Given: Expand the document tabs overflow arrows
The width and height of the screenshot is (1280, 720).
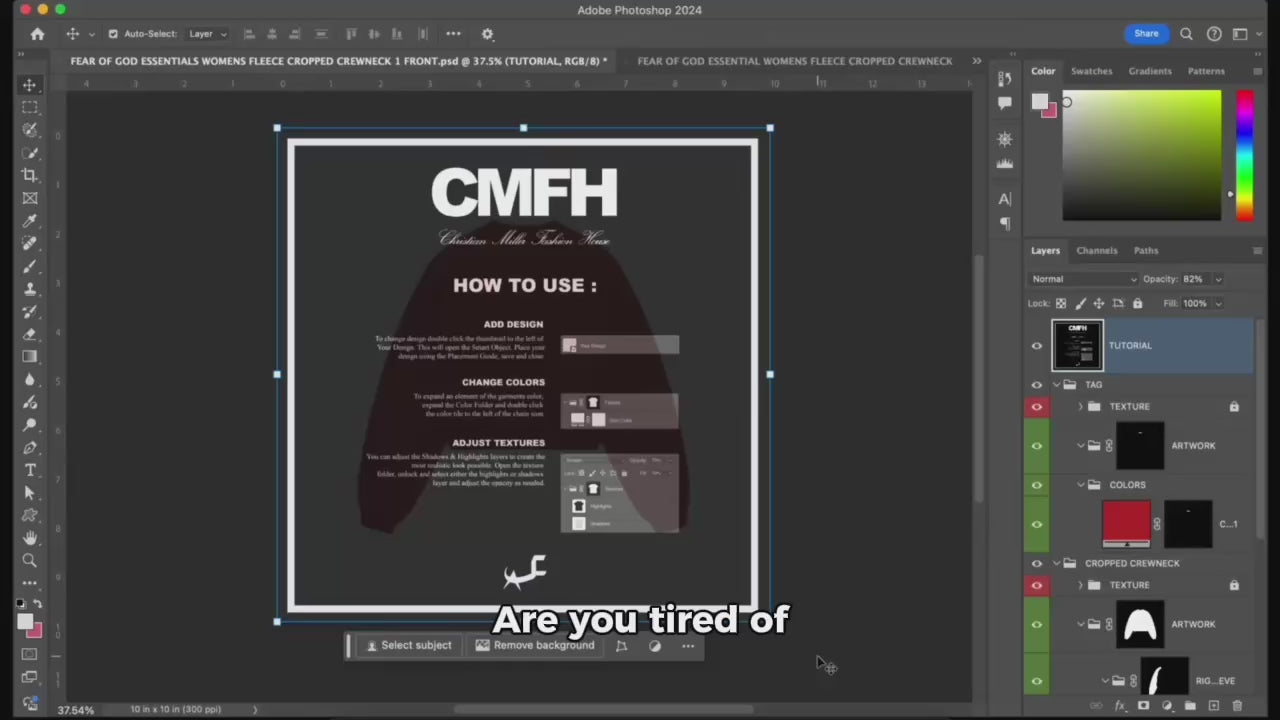Looking at the screenshot, I should pyautogui.click(x=977, y=61).
